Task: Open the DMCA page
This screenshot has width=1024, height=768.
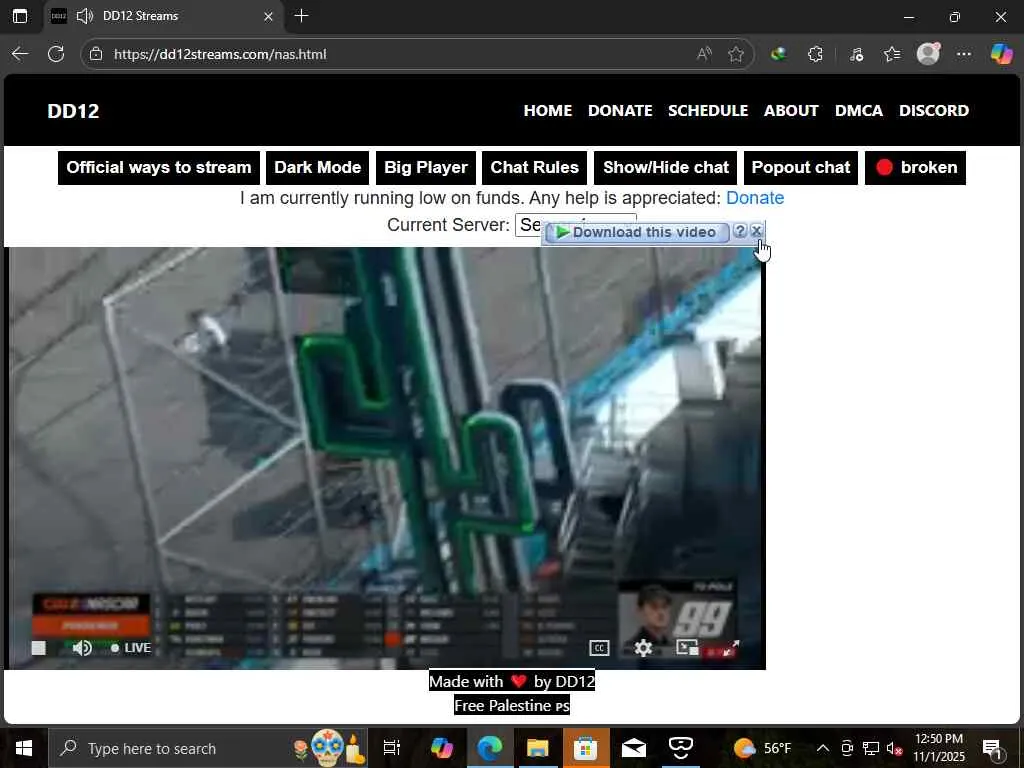Action: pyautogui.click(x=859, y=110)
